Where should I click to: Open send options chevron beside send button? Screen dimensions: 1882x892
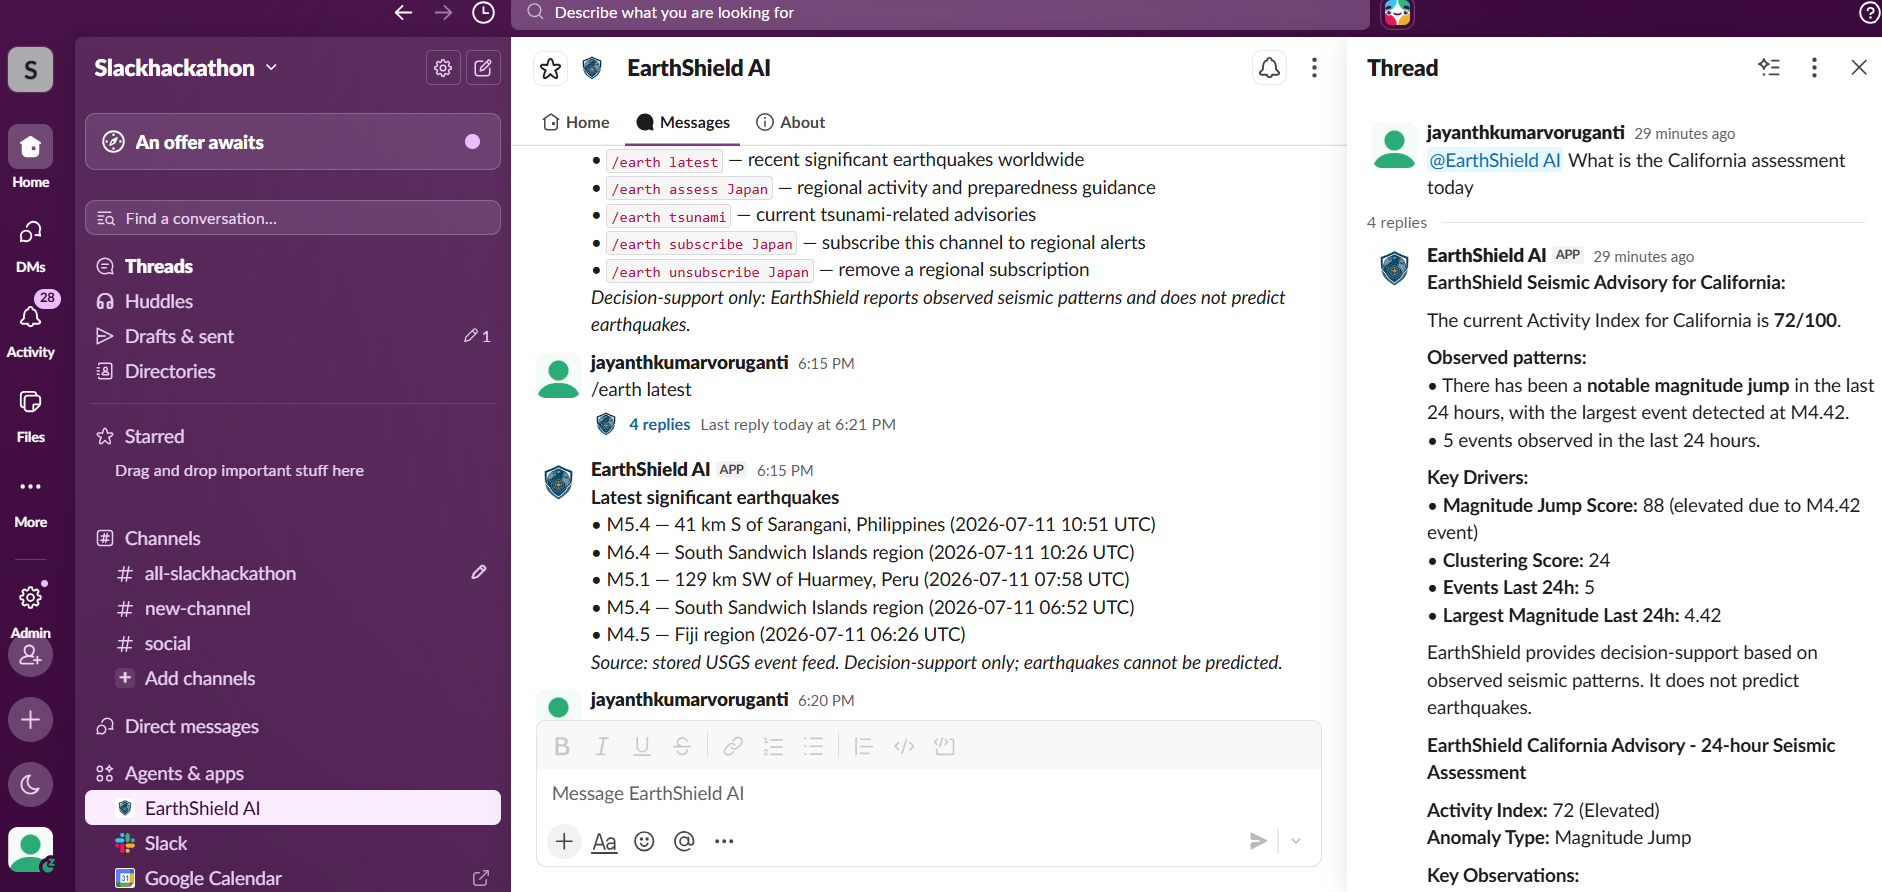(1296, 841)
